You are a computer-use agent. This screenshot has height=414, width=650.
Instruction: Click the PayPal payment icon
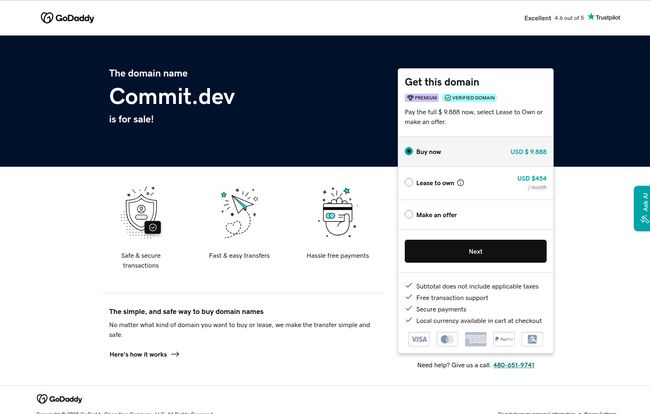pos(504,339)
